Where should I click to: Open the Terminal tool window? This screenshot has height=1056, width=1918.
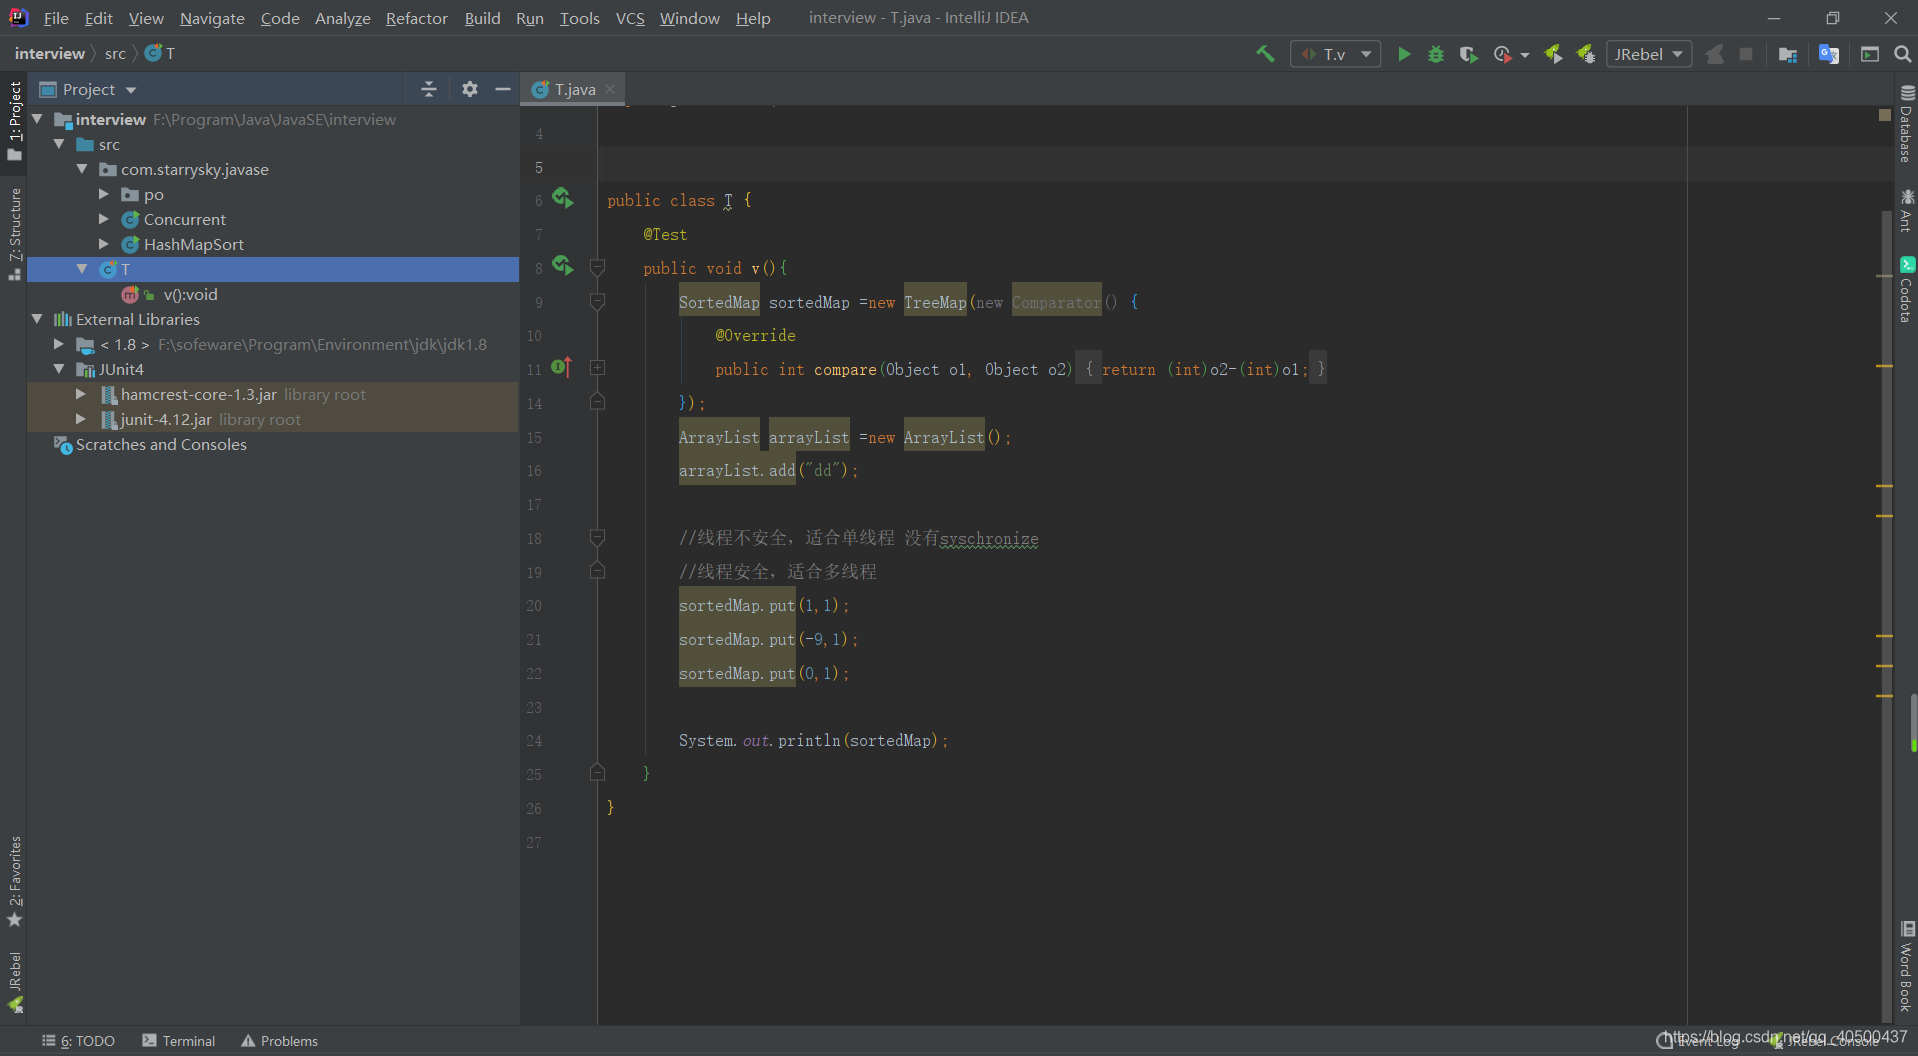click(x=179, y=1041)
